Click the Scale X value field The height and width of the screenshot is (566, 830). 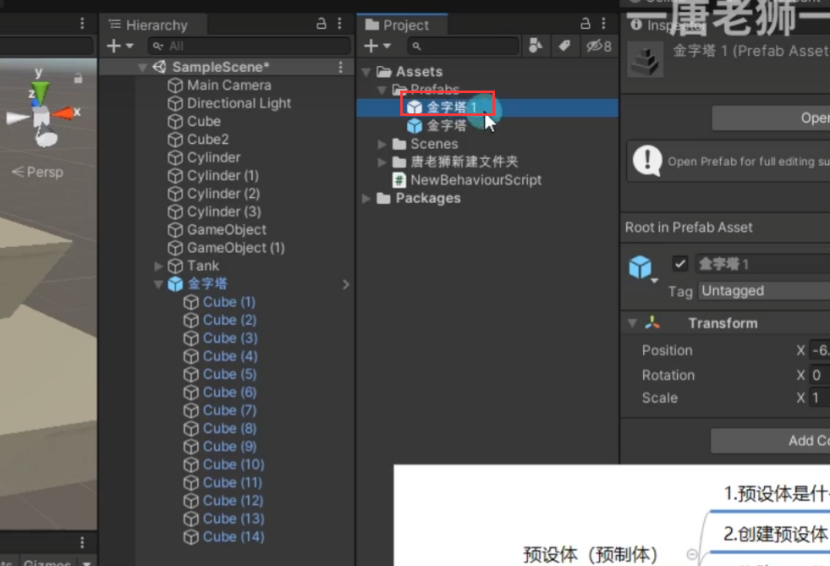[x=819, y=398]
